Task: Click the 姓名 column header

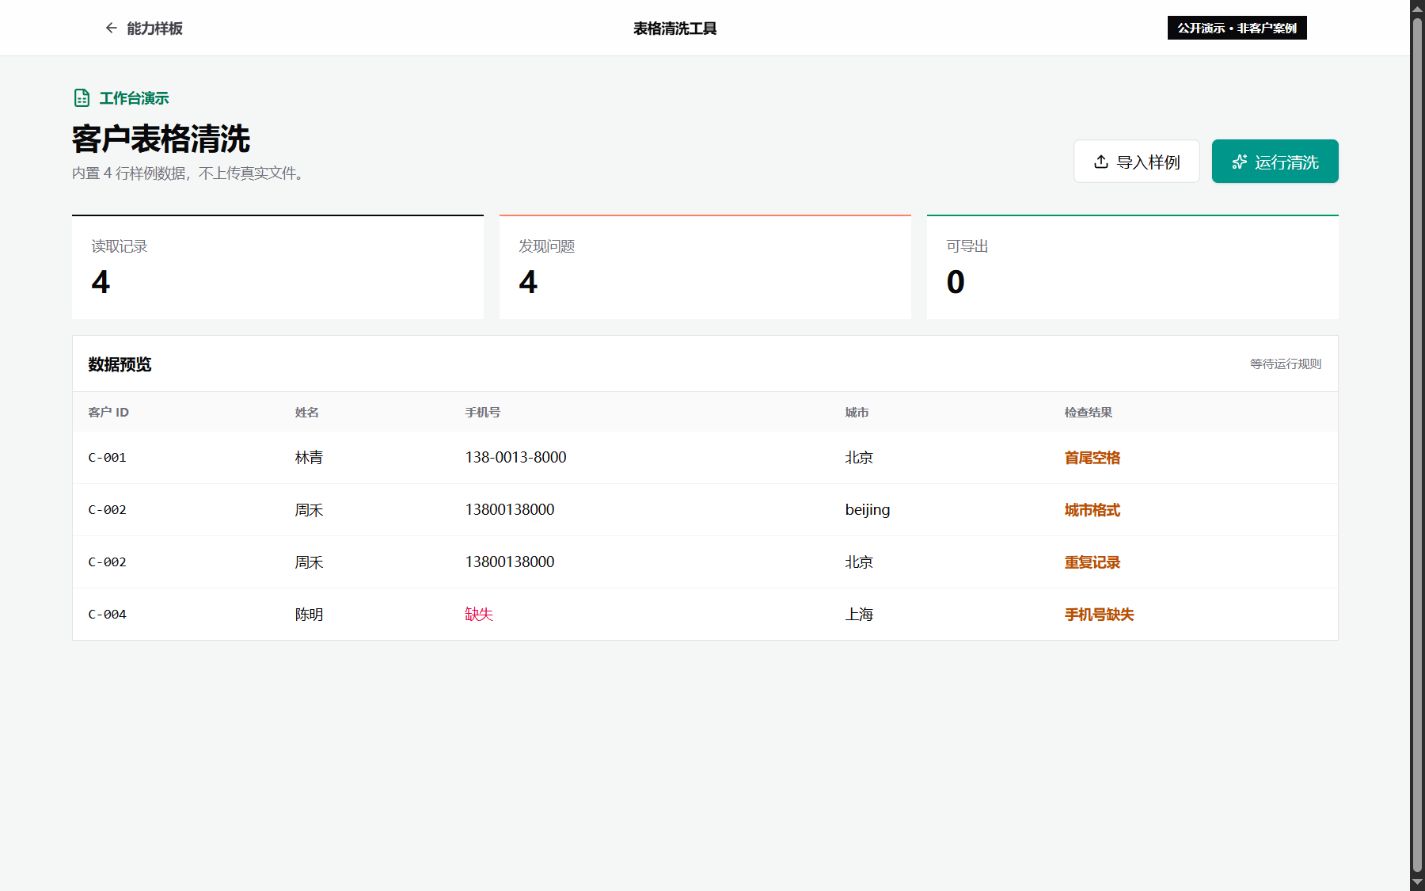Action: tap(307, 412)
